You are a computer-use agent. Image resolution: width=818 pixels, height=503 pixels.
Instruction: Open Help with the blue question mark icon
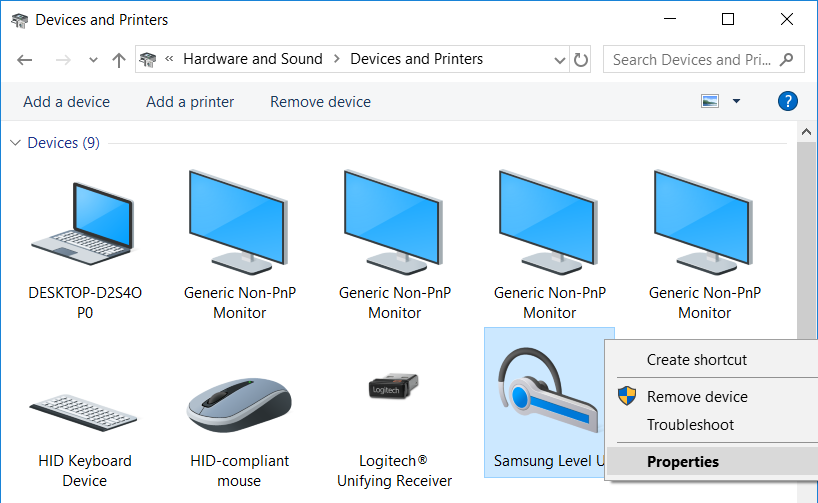click(787, 101)
